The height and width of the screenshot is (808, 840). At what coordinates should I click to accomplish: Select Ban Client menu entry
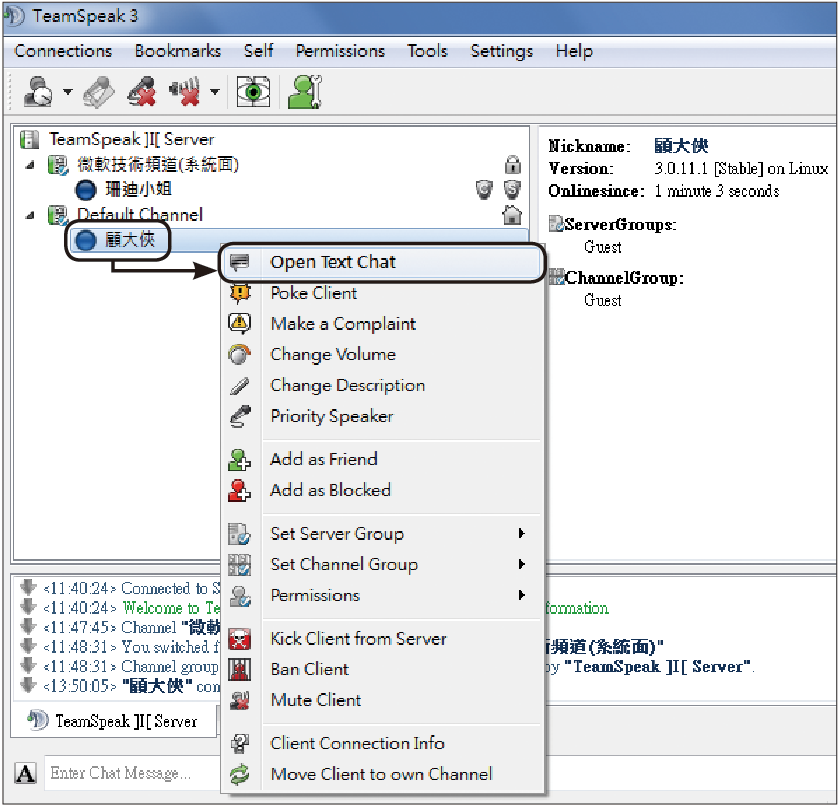click(382, 669)
